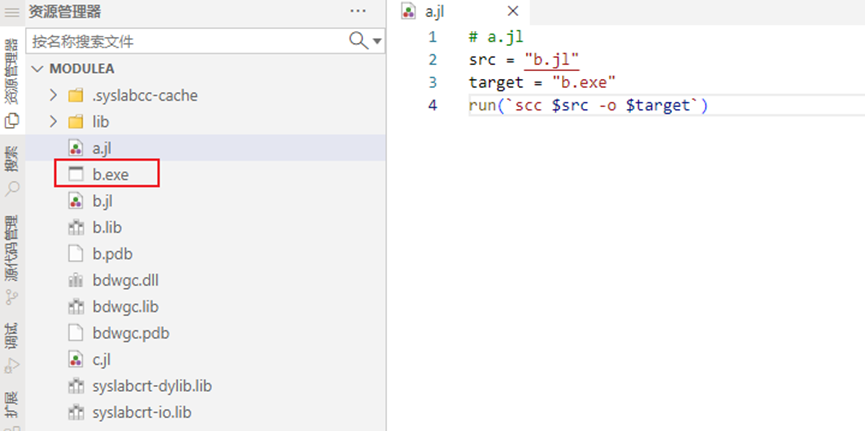Click the c.jl Julia file icon
The image size is (865, 431).
pos(76,360)
